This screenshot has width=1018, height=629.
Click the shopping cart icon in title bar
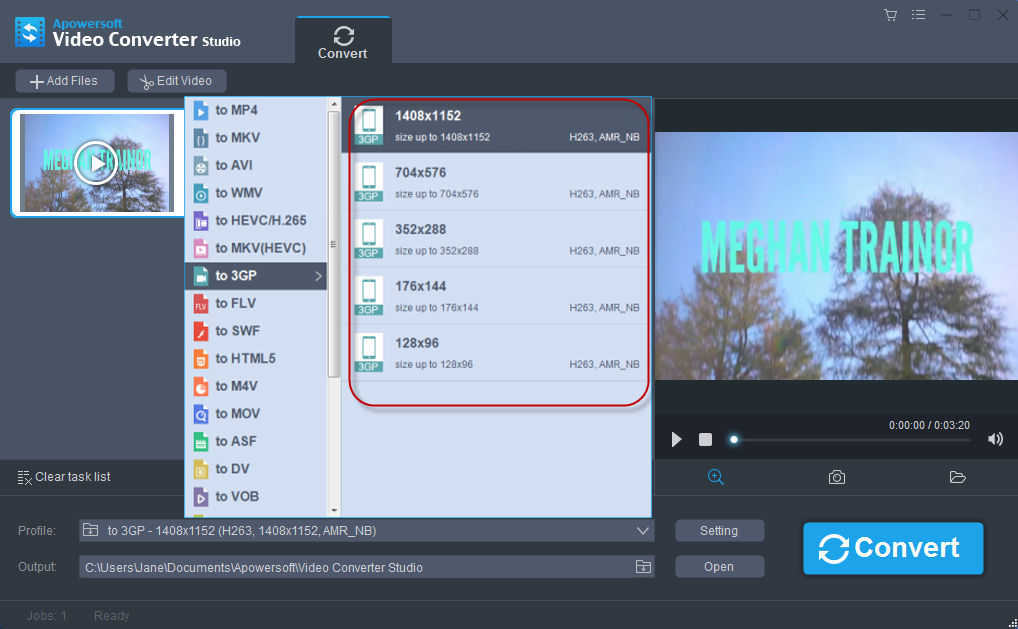pyautogui.click(x=890, y=15)
